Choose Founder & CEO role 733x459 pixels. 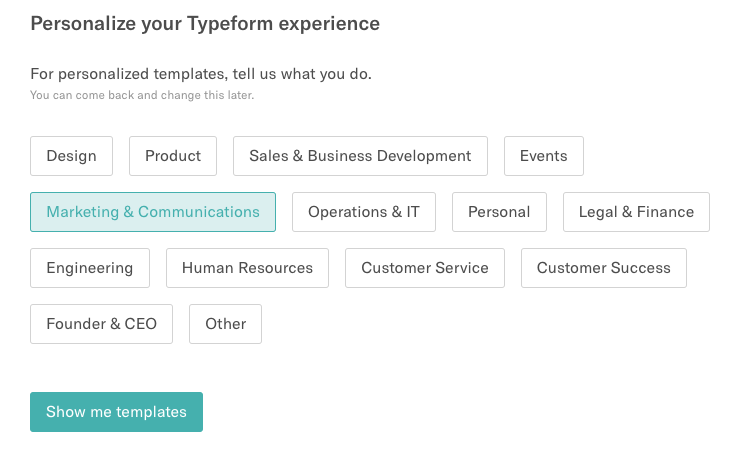tap(101, 324)
